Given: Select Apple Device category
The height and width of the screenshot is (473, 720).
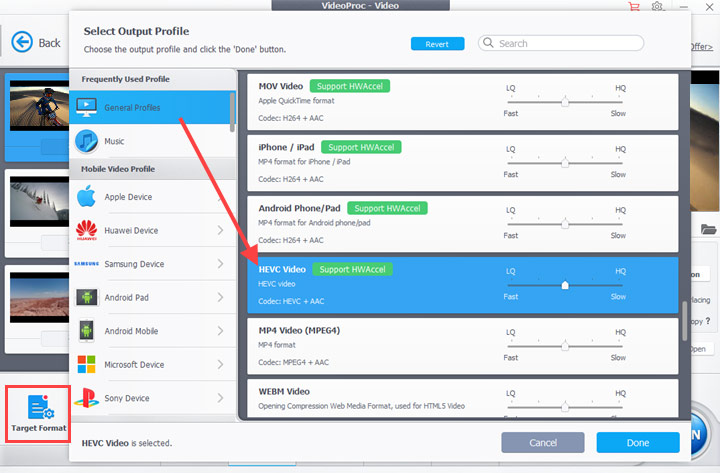Looking at the screenshot, I should [x=150, y=197].
